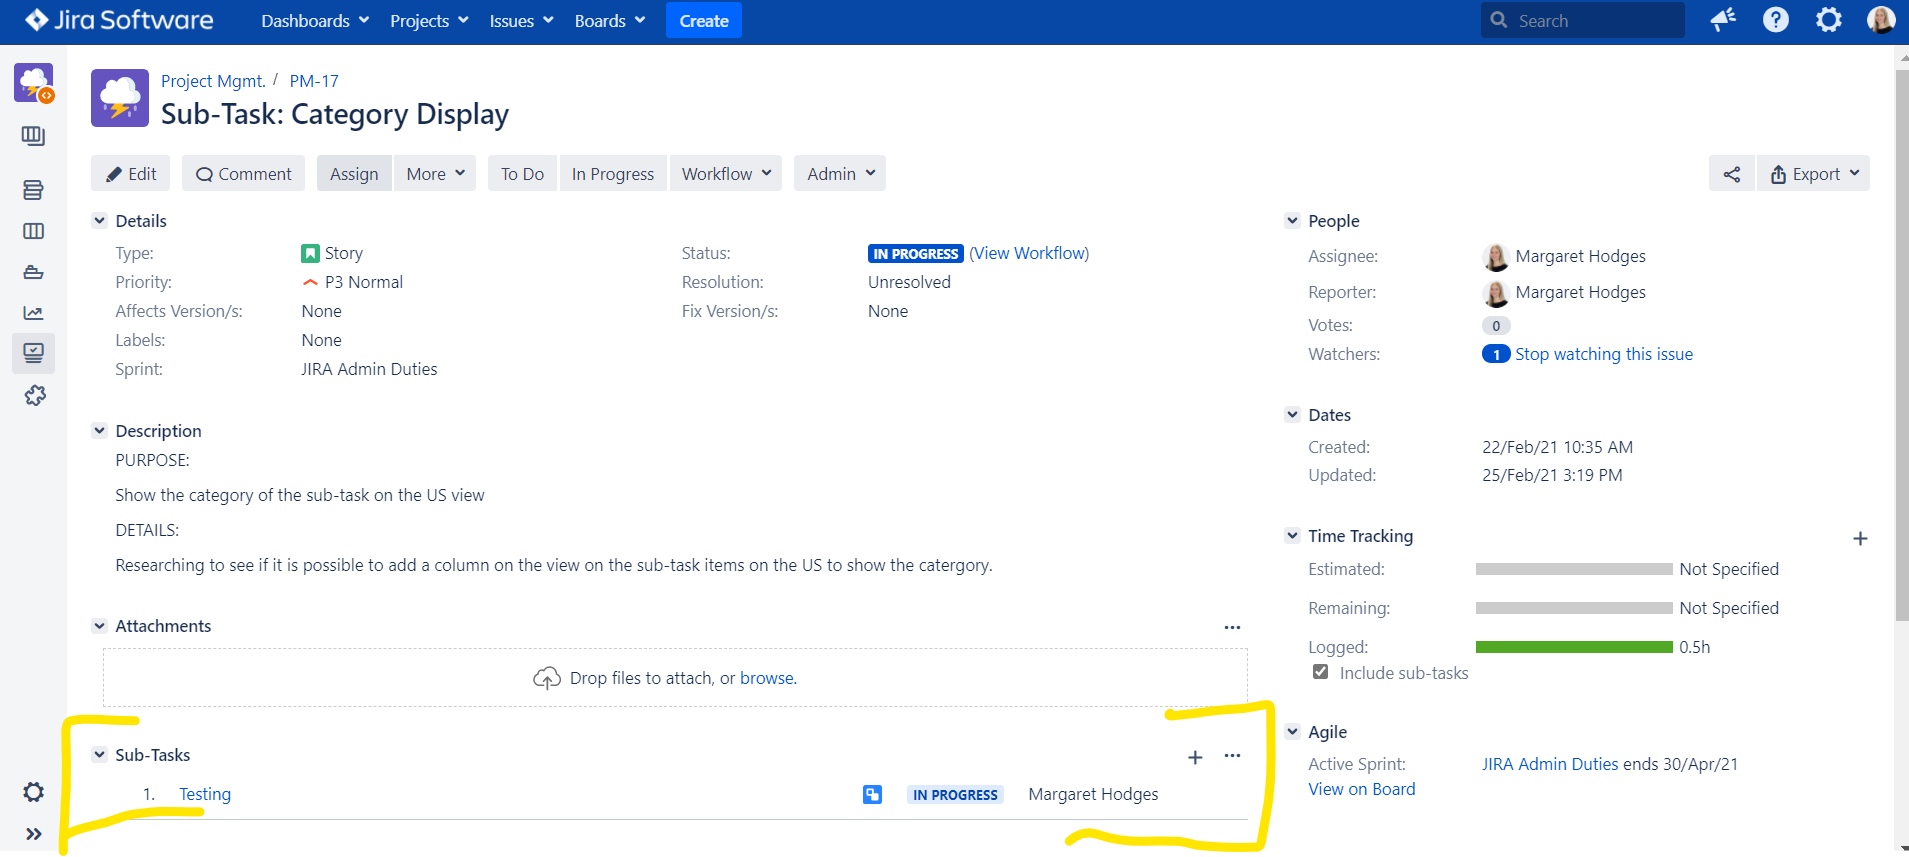Open the notifications megaphone icon
Viewport: 1909px width, 857px height.
tap(1723, 20)
